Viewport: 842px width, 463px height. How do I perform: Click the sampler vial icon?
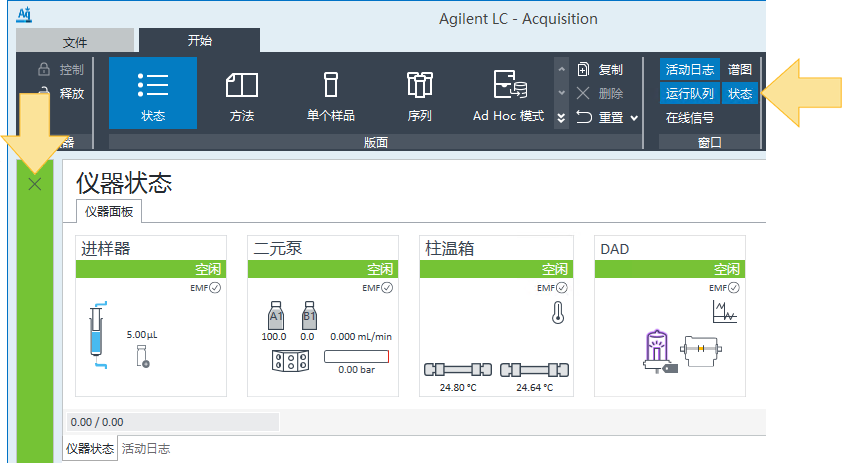click(143, 356)
